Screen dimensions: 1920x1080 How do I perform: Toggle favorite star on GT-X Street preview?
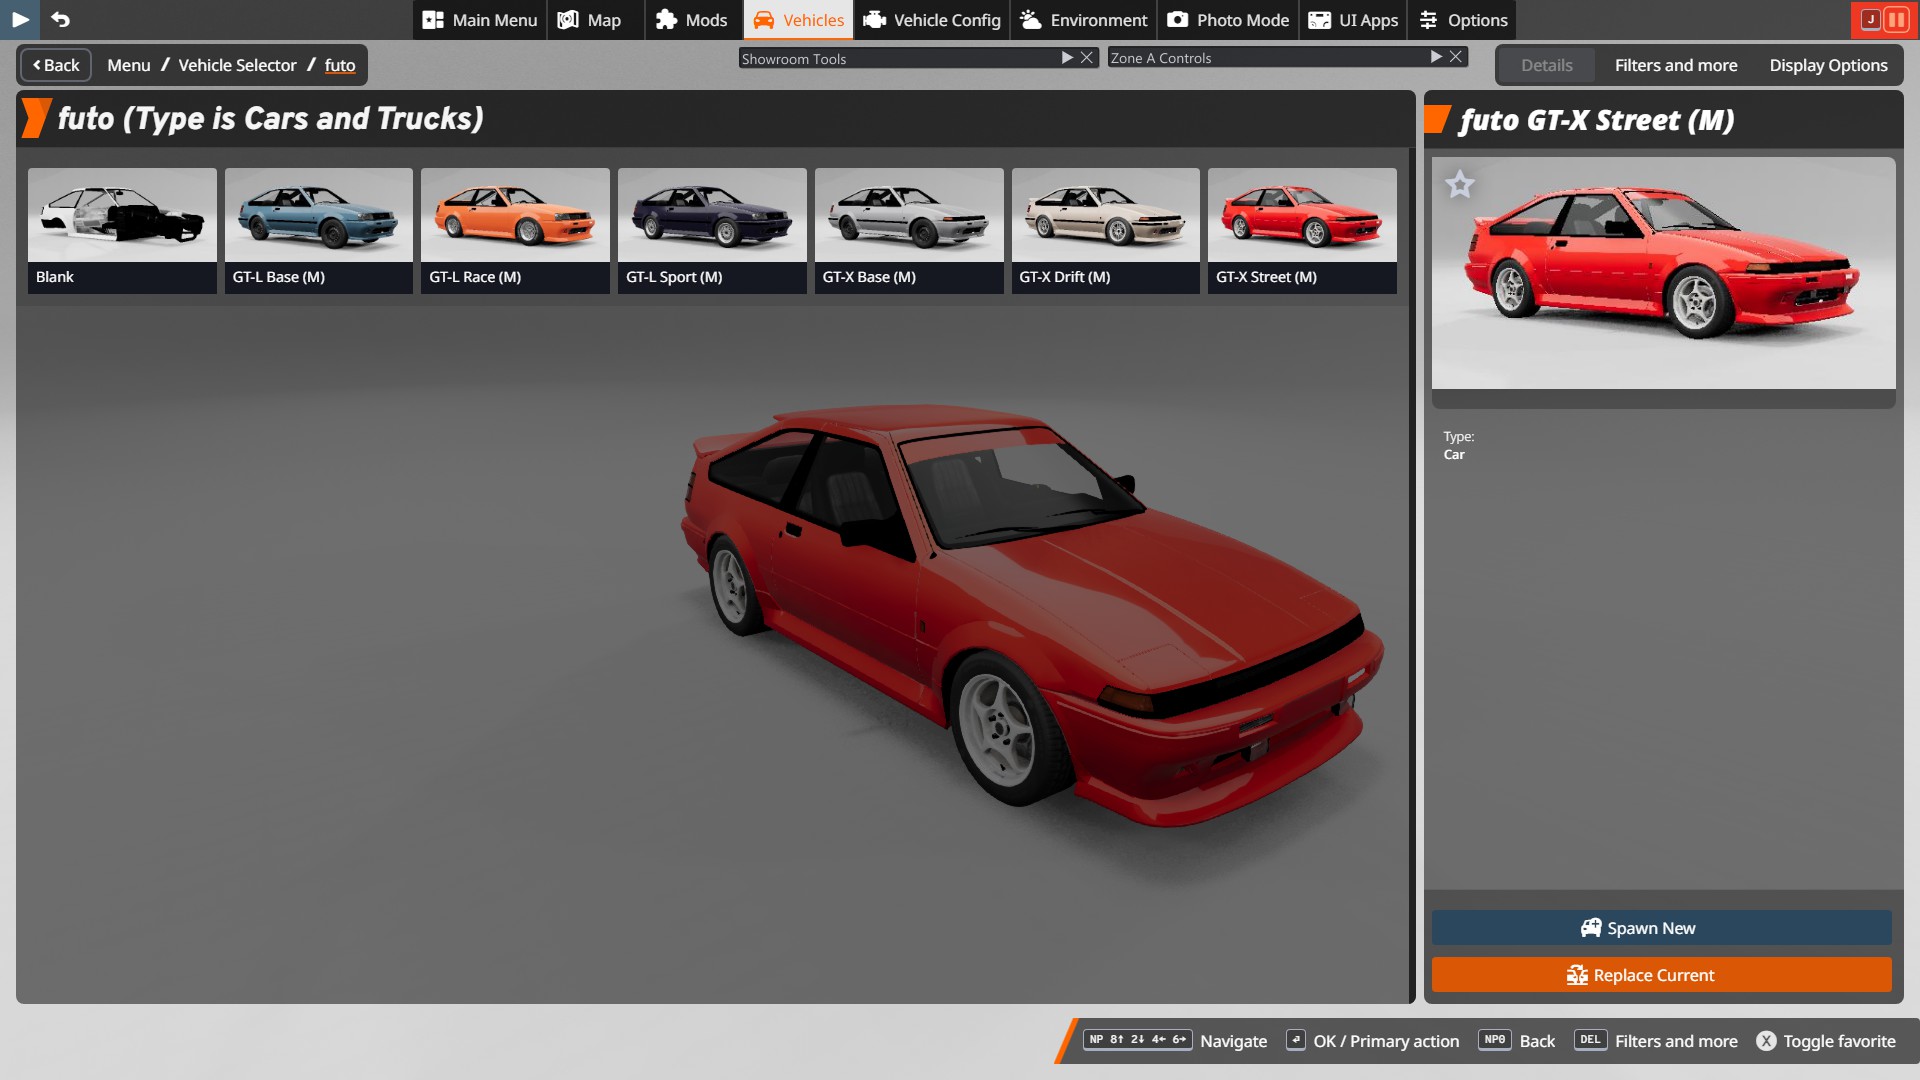coord(1460,184)
